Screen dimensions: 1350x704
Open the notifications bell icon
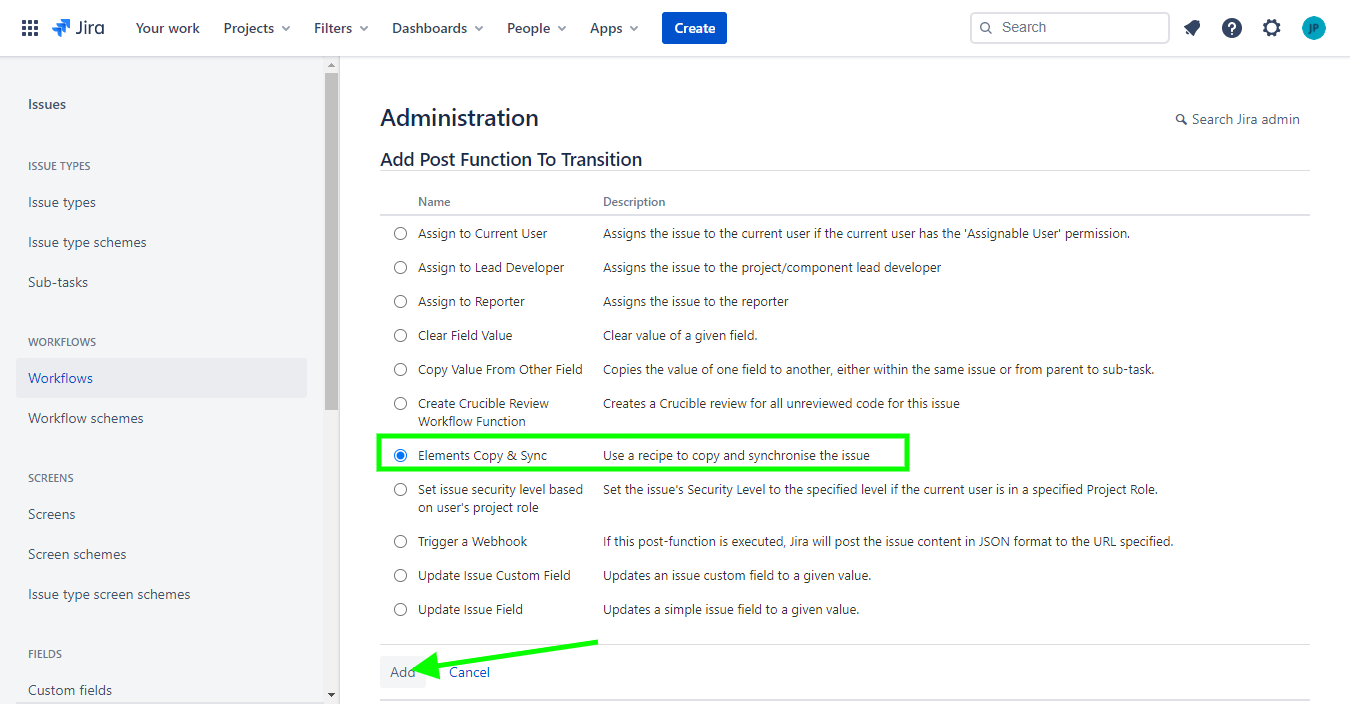[1192, 28]
